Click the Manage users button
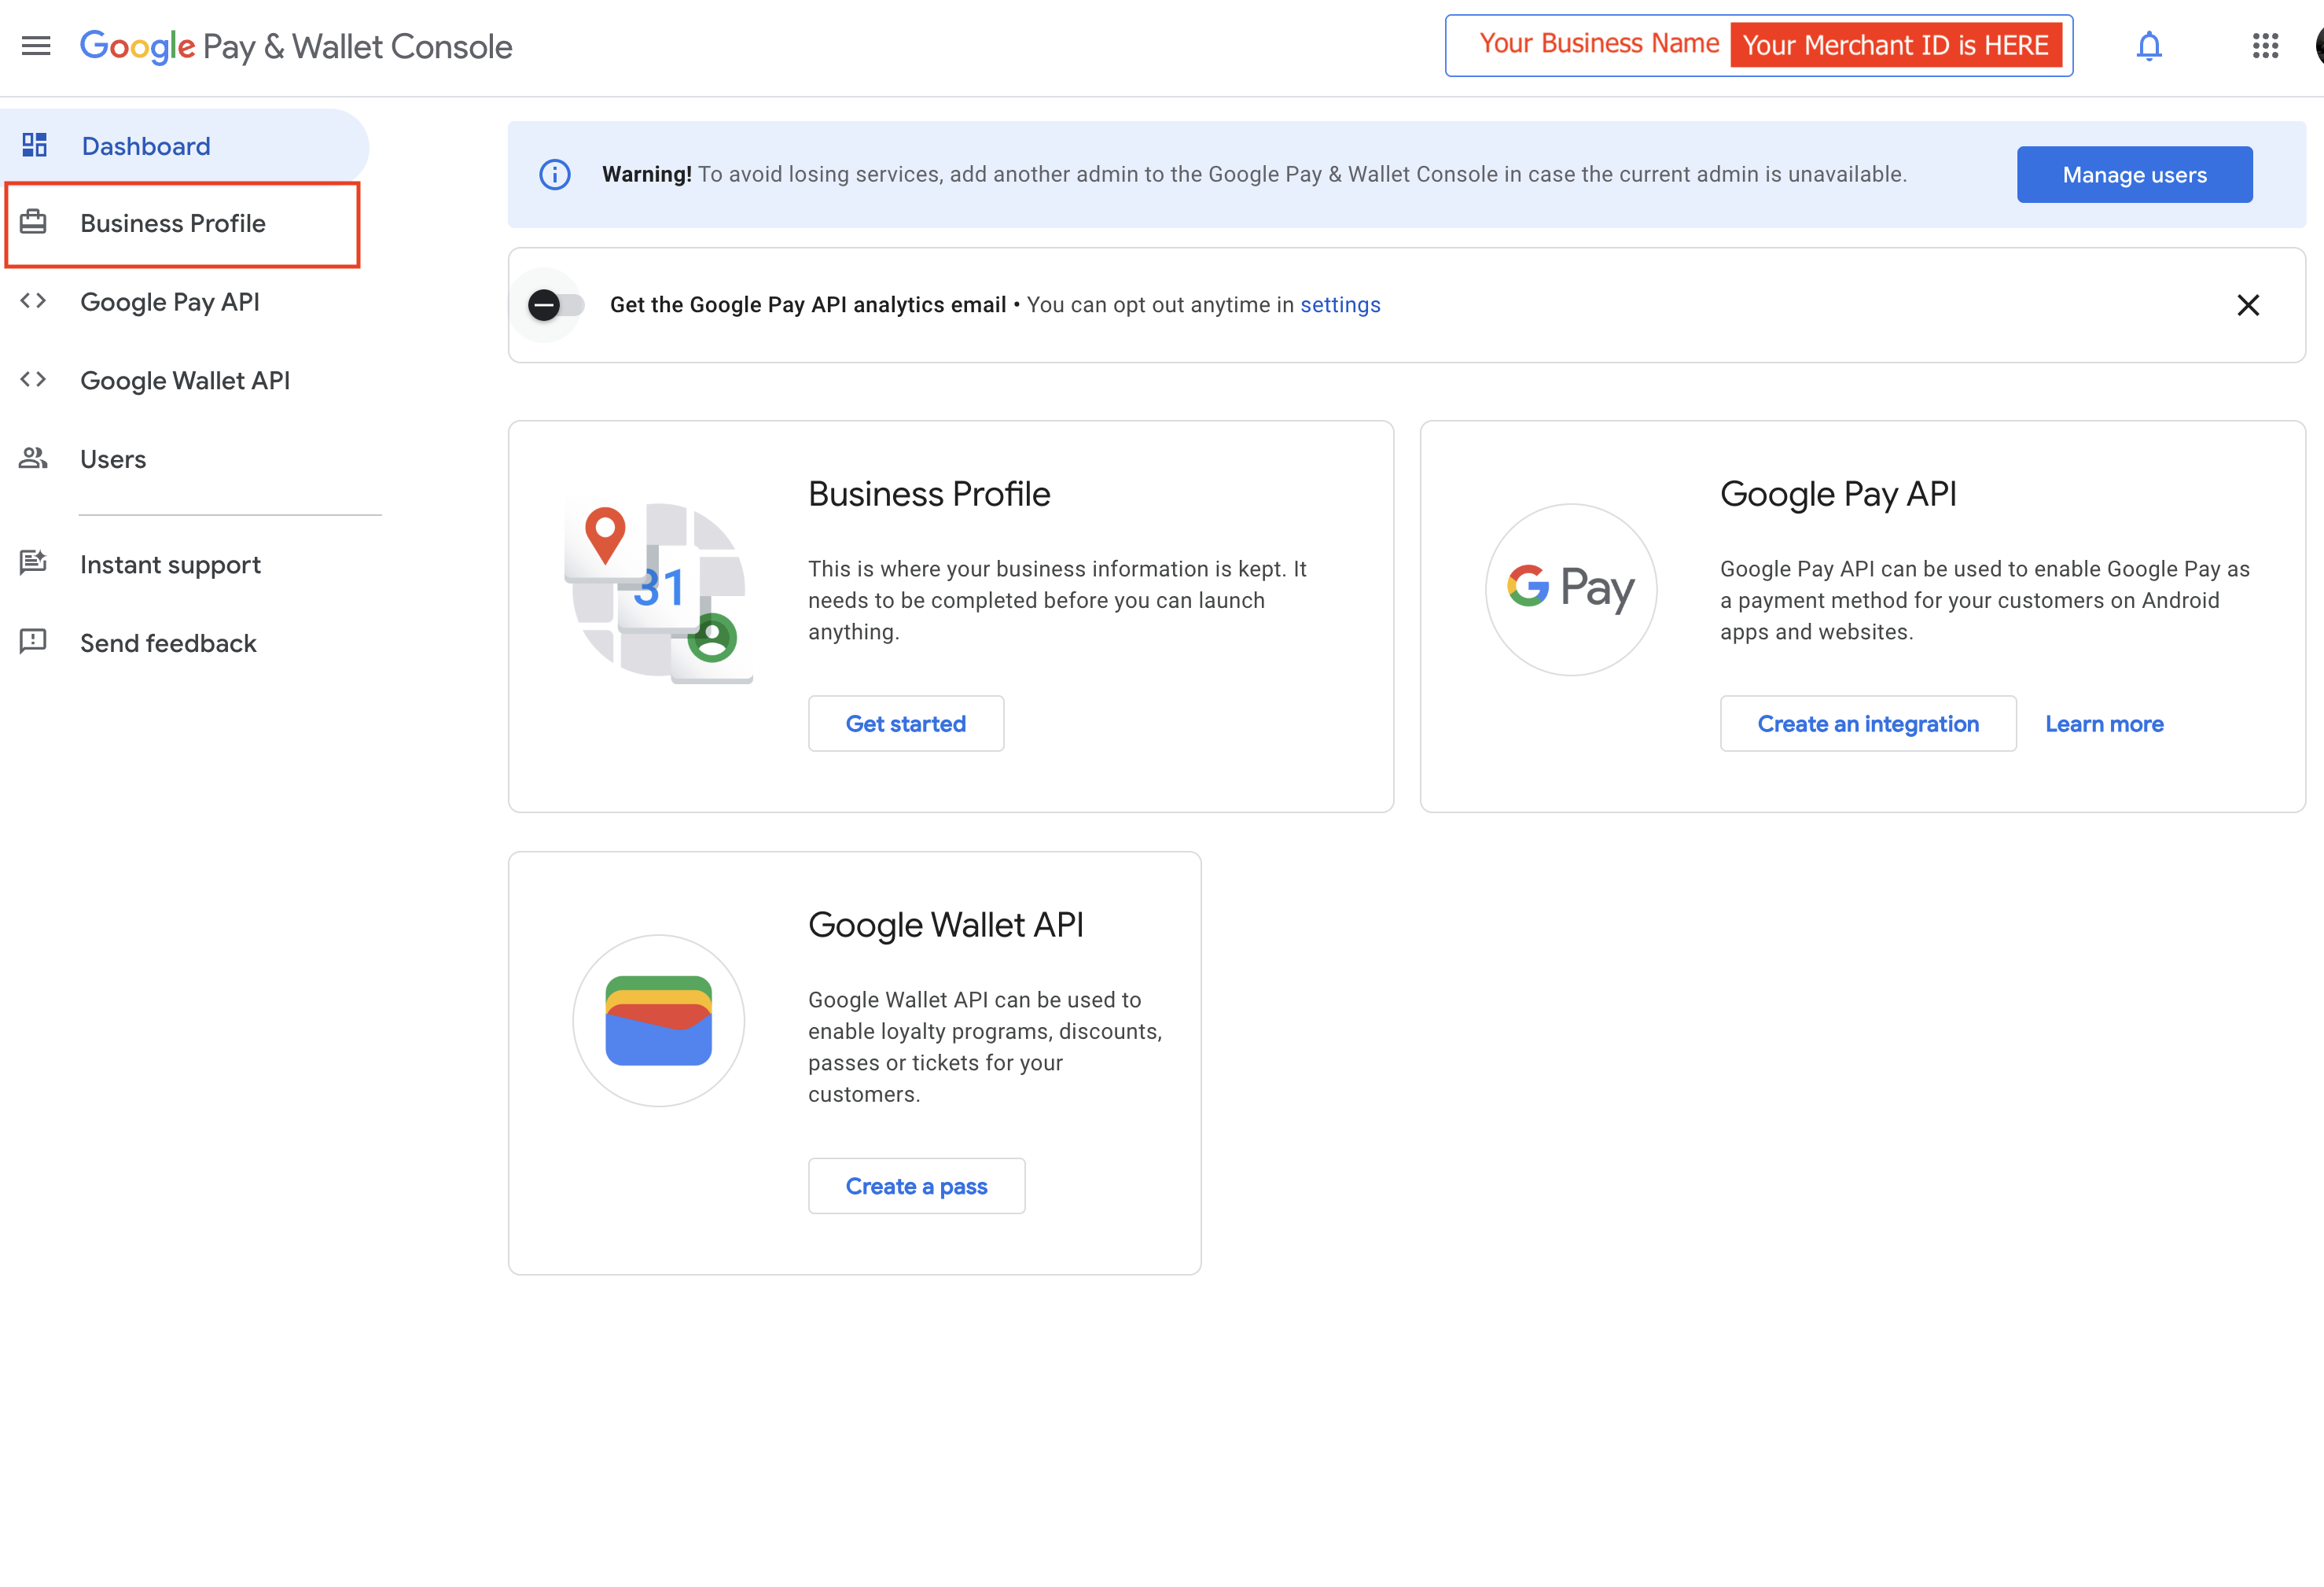This screenshot has height=1587, width=2324. (2133, 175)
